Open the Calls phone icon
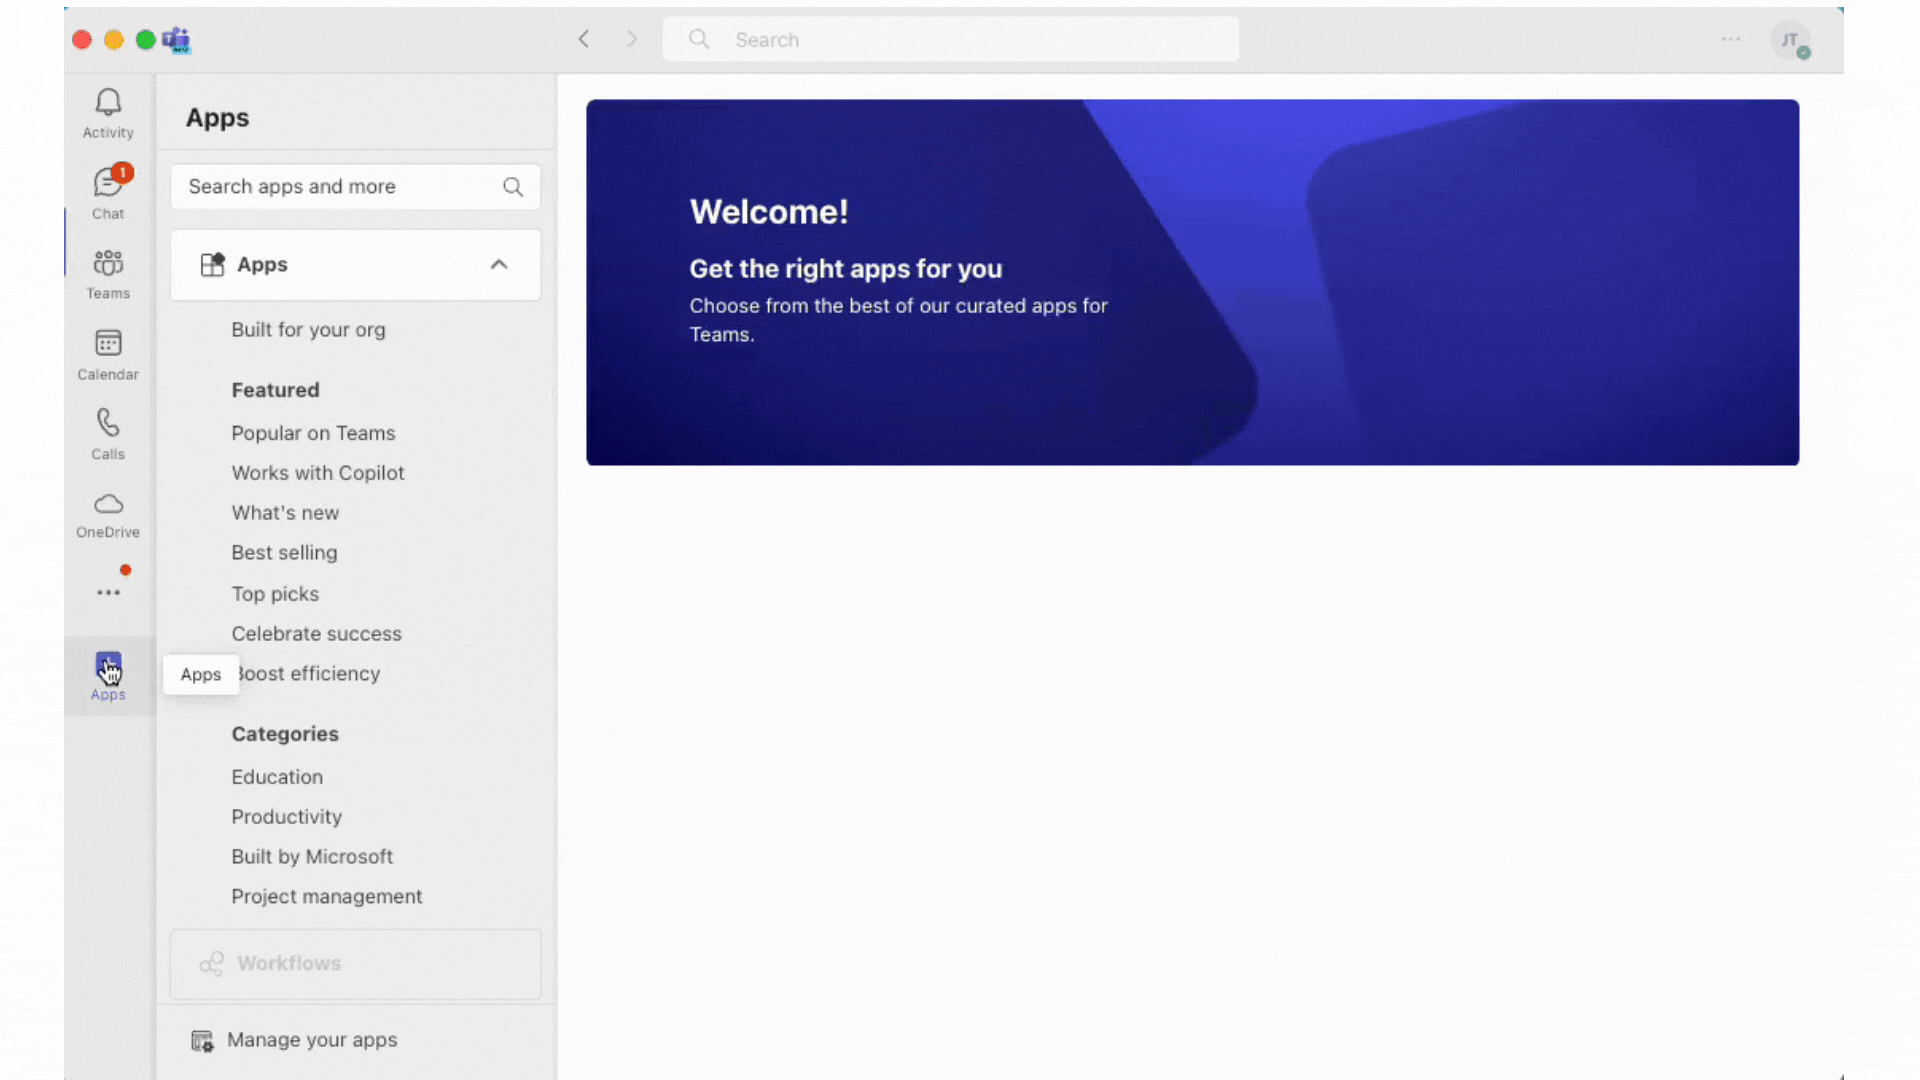This screenshot has width=1920, height=1080. 108,433
